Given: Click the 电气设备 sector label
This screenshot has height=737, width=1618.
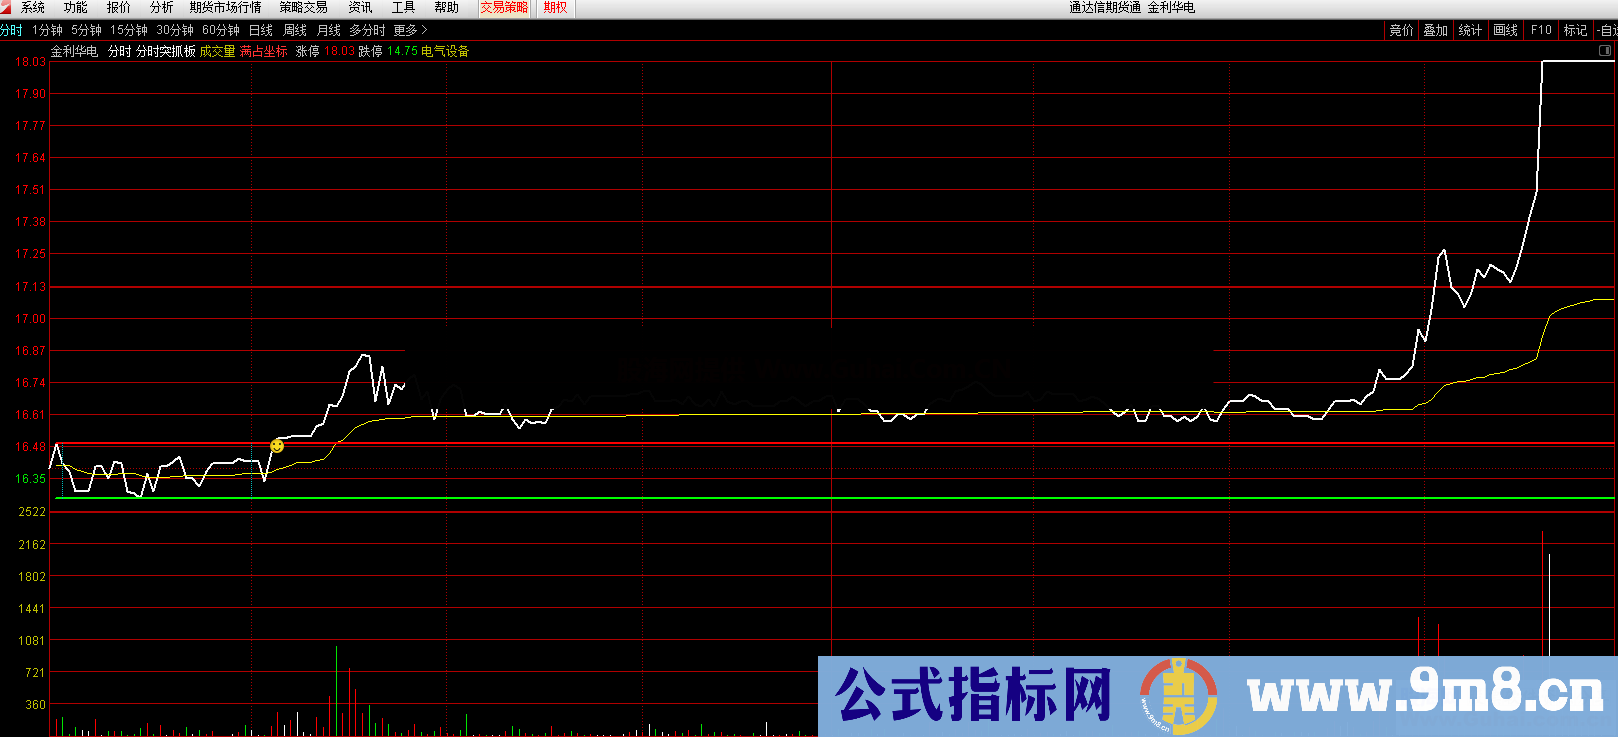Looking at the screenshot, I should pos(445,52).
